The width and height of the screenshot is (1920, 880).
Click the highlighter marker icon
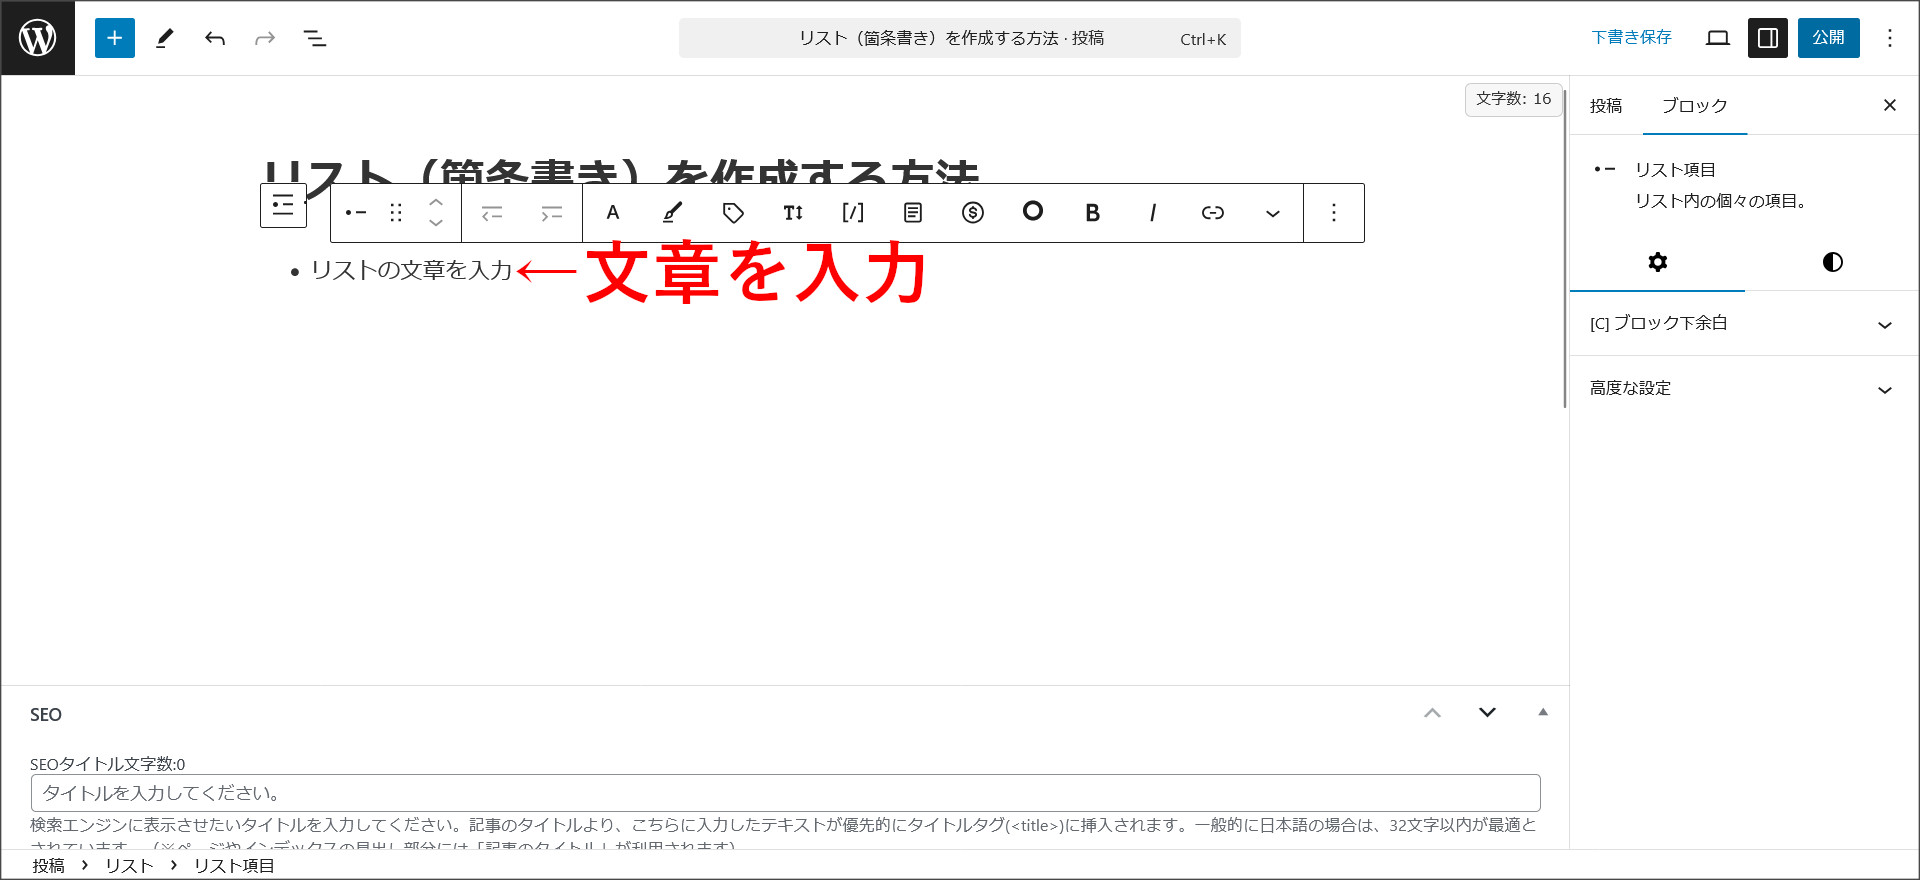coord(672,212)
